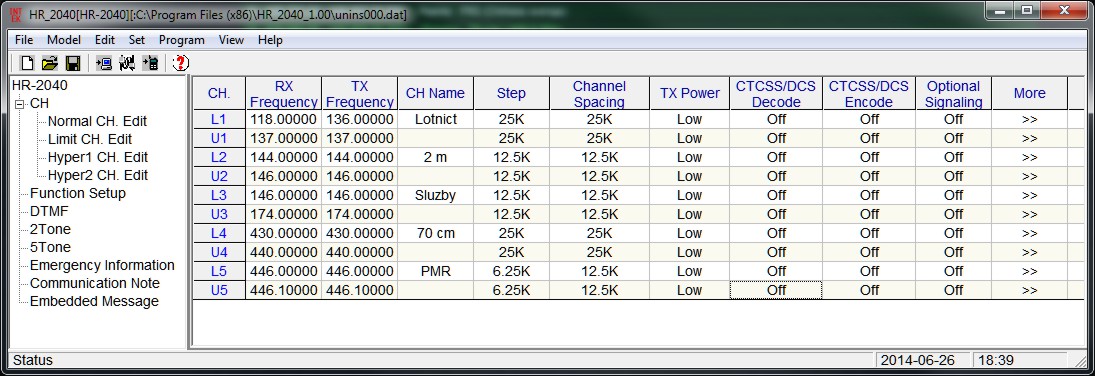Read data from radio to PC icon
The width and height of the screenshot is (1095, 376).
coord(104,63)
